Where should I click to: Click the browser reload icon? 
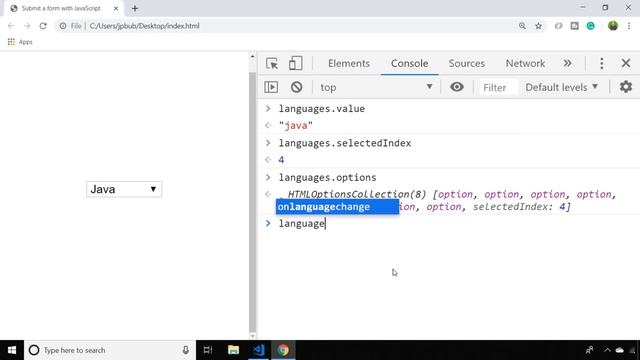point(43,26)
